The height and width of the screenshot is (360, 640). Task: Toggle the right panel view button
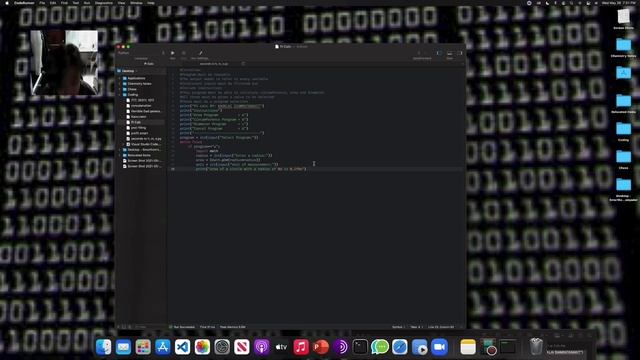(460, 53)
